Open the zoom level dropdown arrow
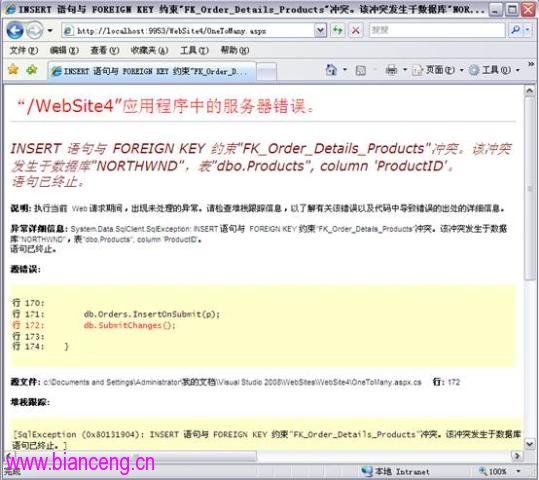Image resolution: width=539 pixels, height=480 pixels. [518, 471]
